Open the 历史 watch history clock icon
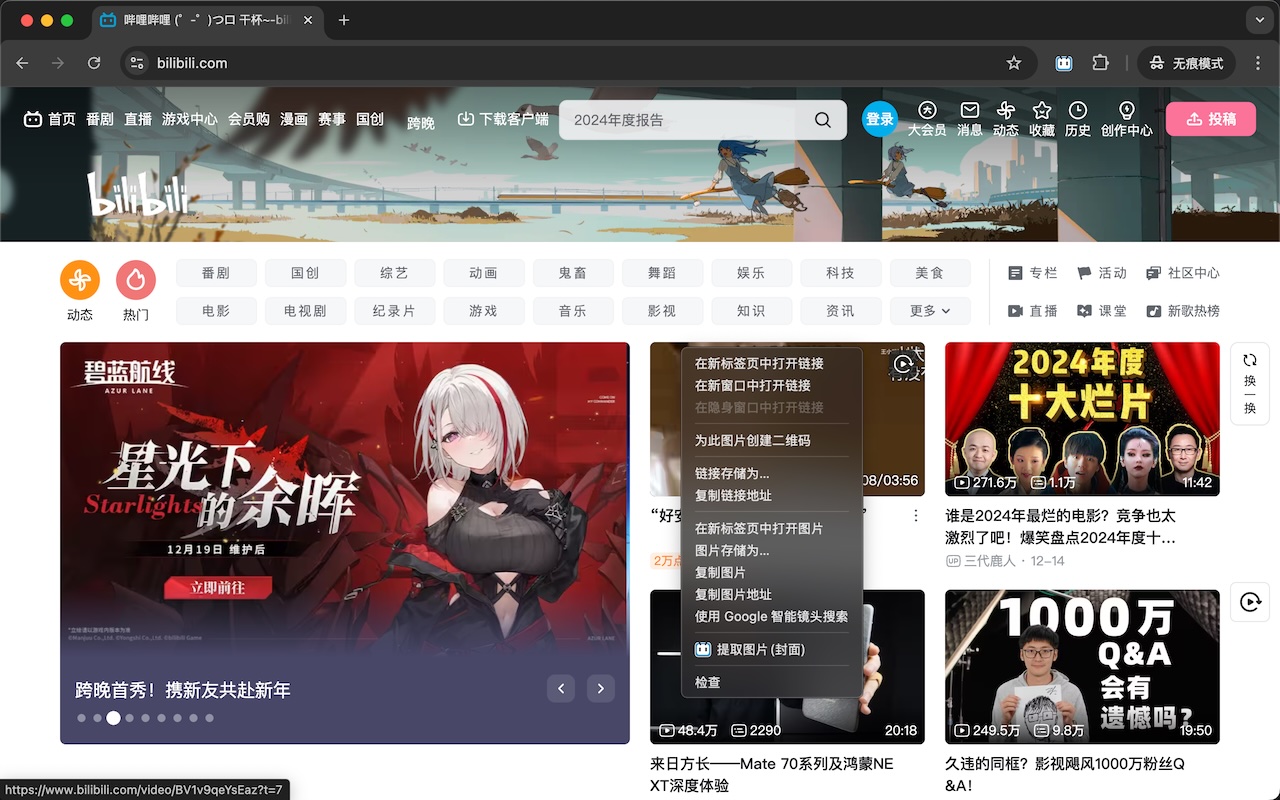 tap(1078, 111)
